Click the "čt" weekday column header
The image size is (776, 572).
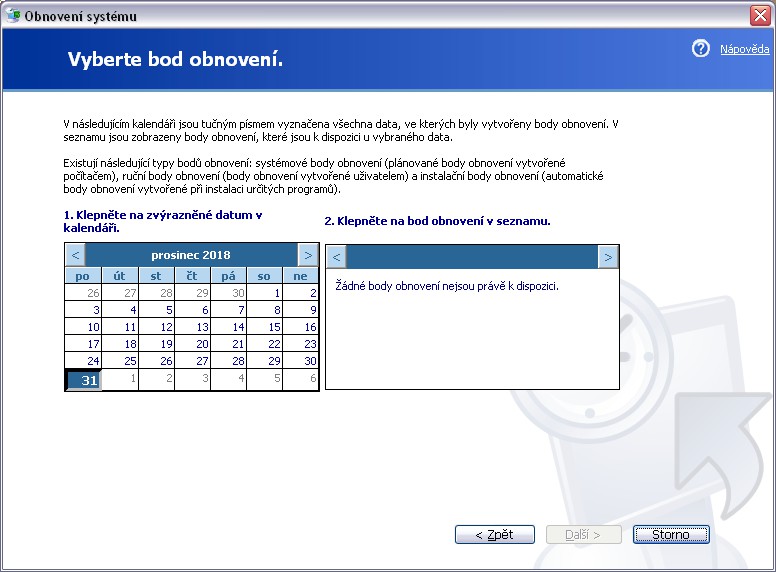point(193,276)
